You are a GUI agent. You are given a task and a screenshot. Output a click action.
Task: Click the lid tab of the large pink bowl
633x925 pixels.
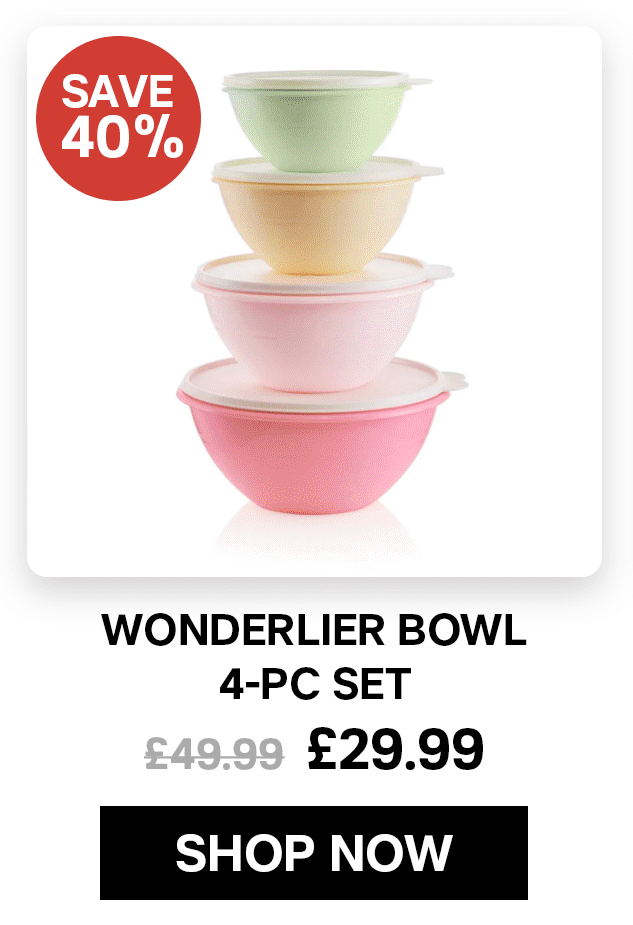pos(453,381)
